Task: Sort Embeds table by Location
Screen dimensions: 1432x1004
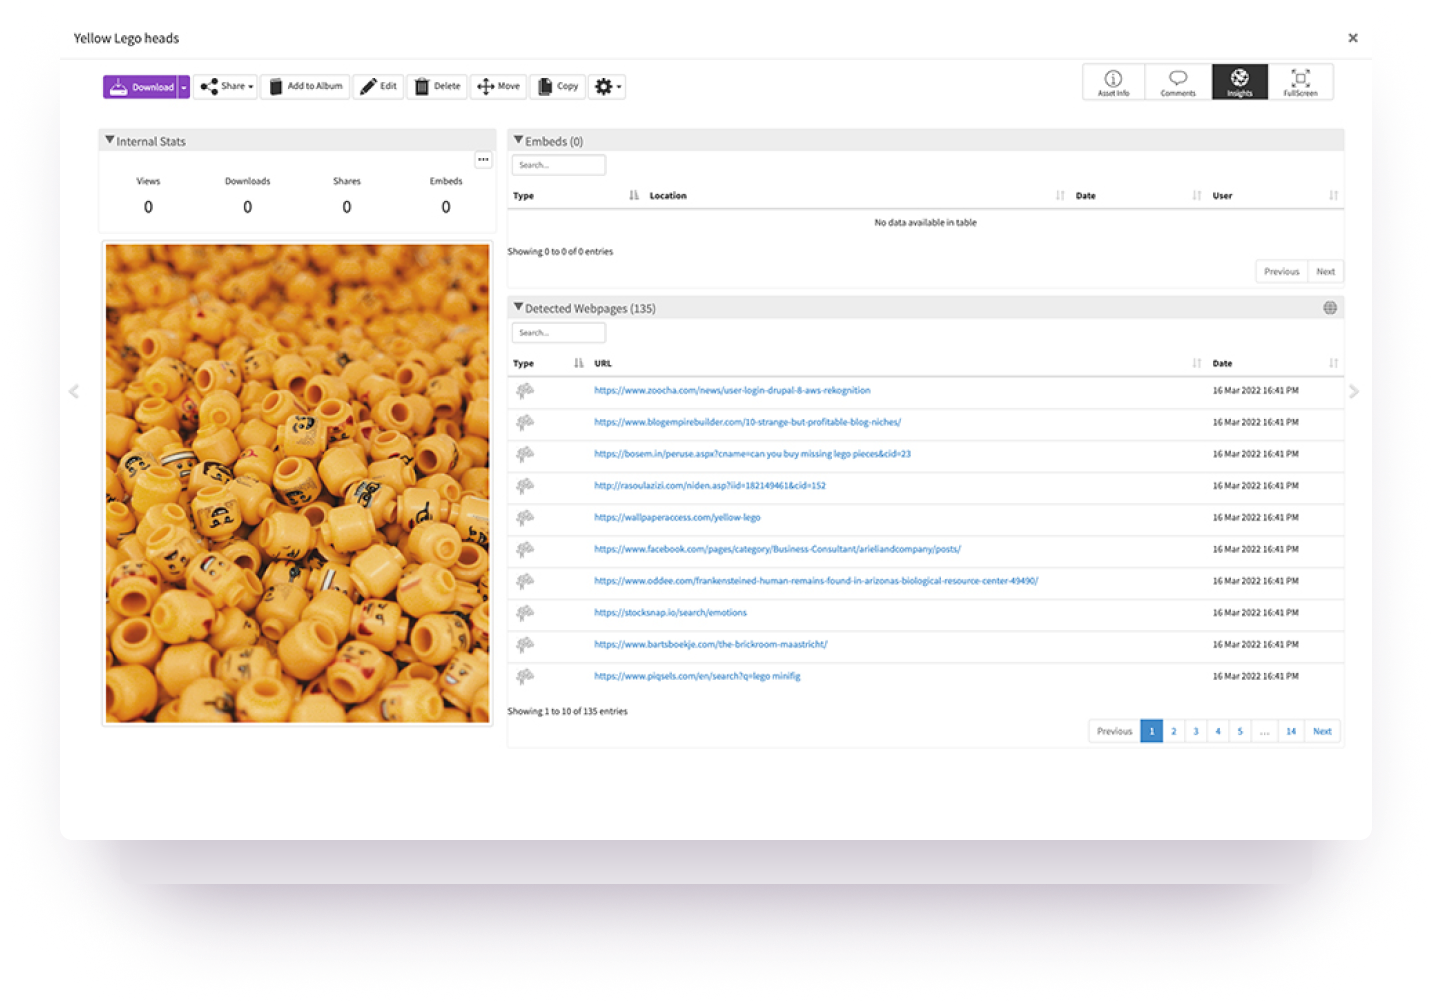Action: click(856, 196)
